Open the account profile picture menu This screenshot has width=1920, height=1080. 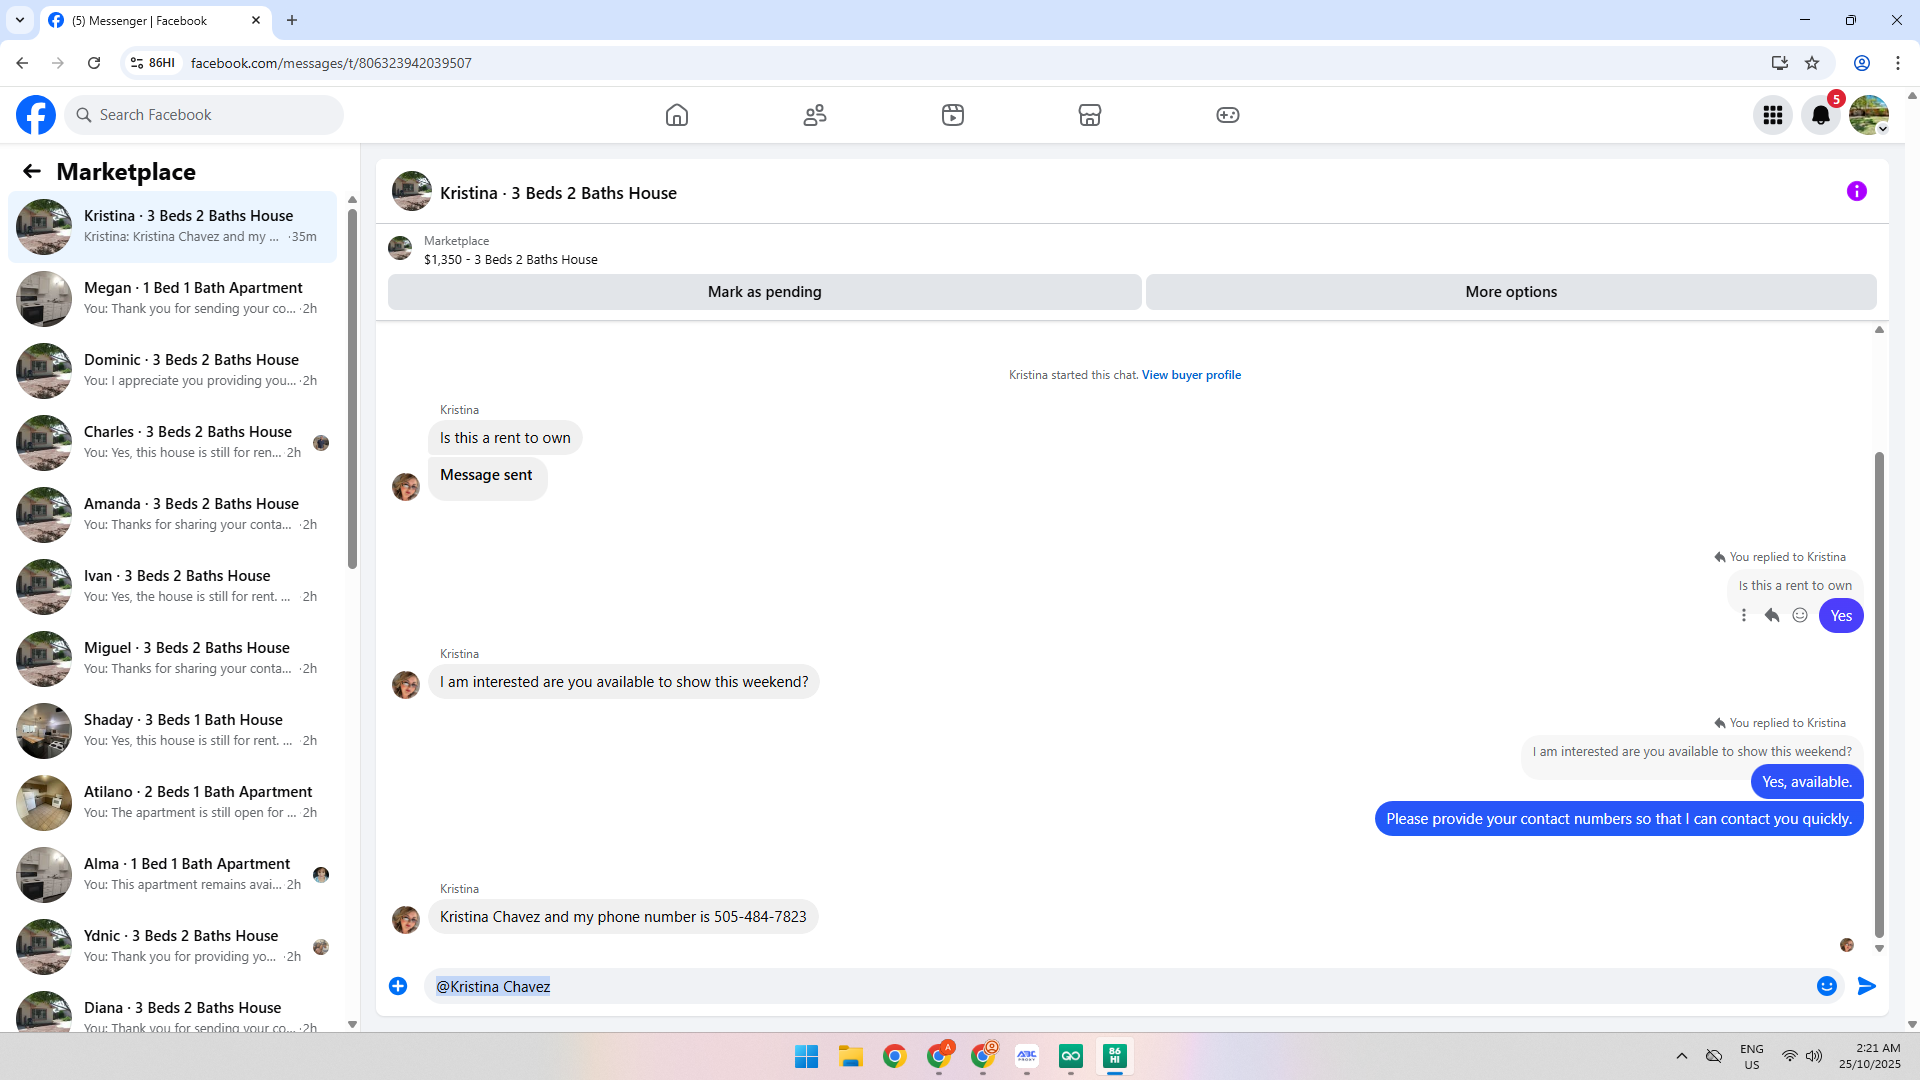coord(1869,115)
